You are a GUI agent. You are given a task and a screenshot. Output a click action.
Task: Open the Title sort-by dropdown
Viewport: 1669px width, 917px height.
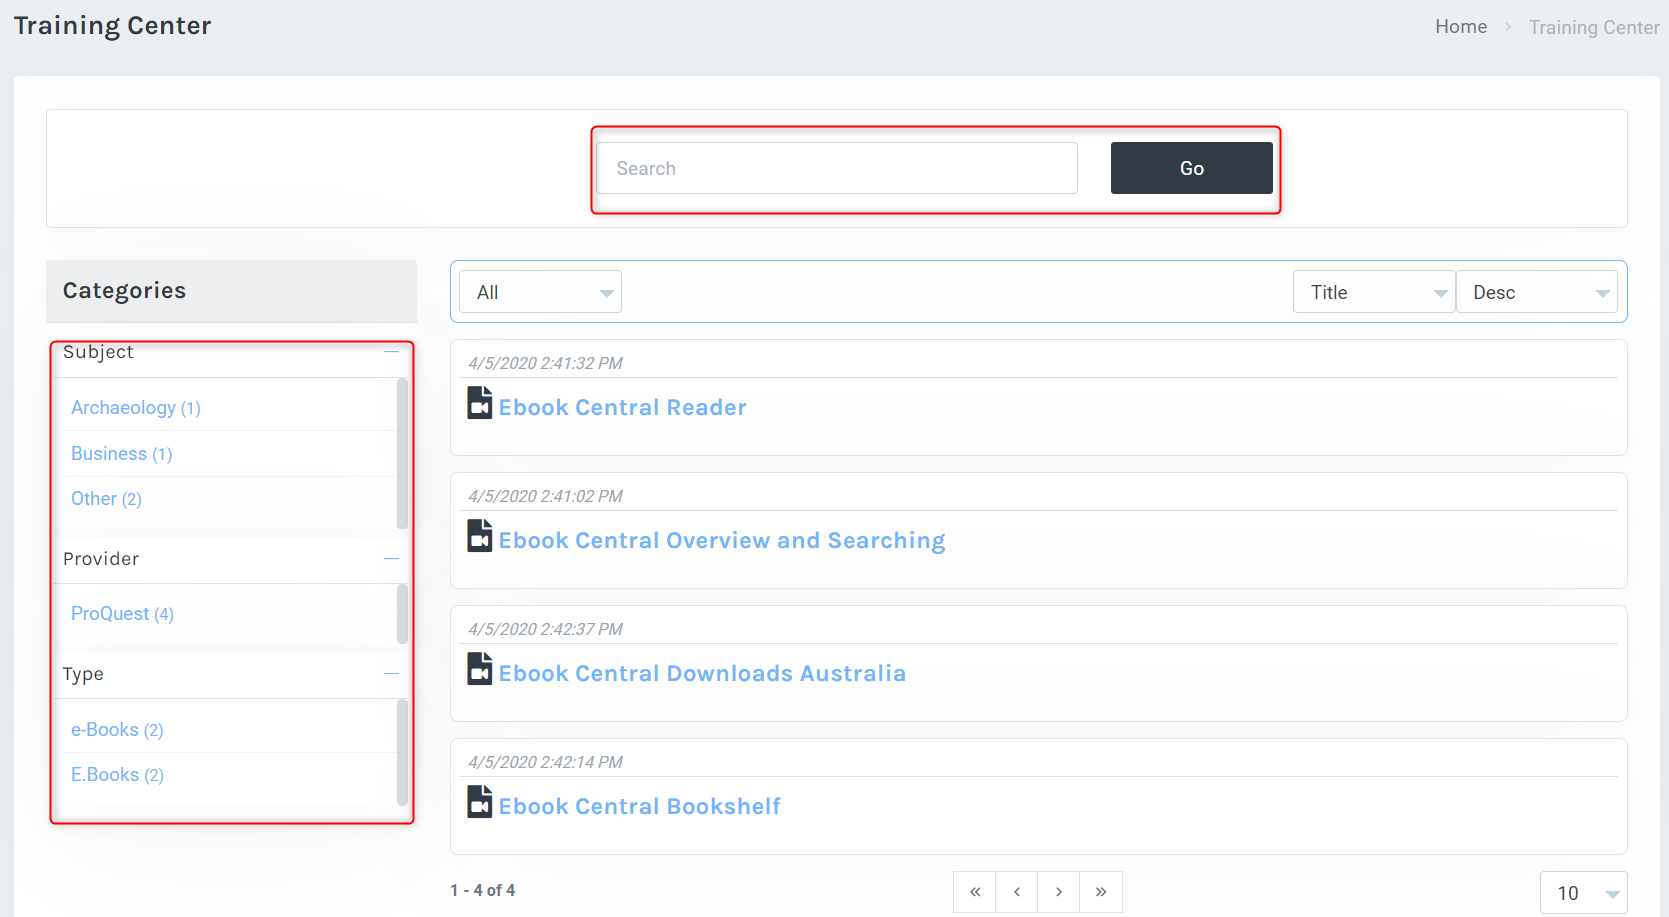1374,292
